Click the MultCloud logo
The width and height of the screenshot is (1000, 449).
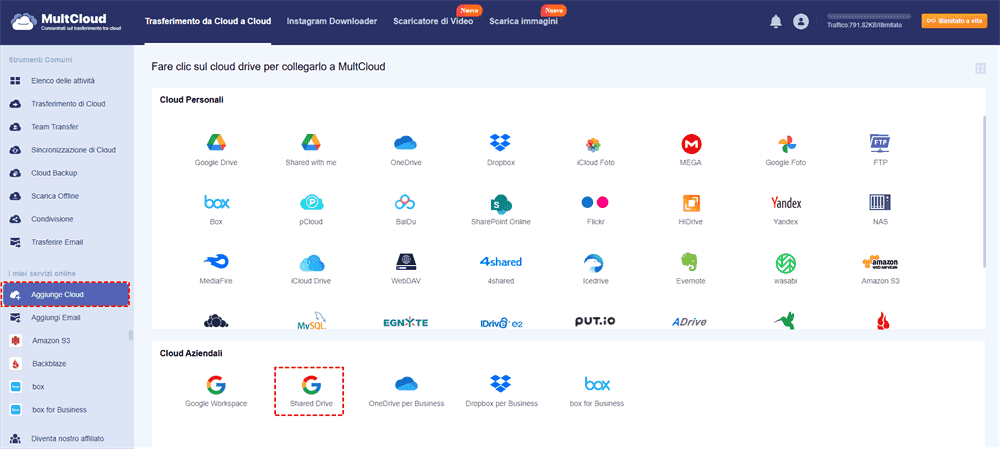(67, 22)
